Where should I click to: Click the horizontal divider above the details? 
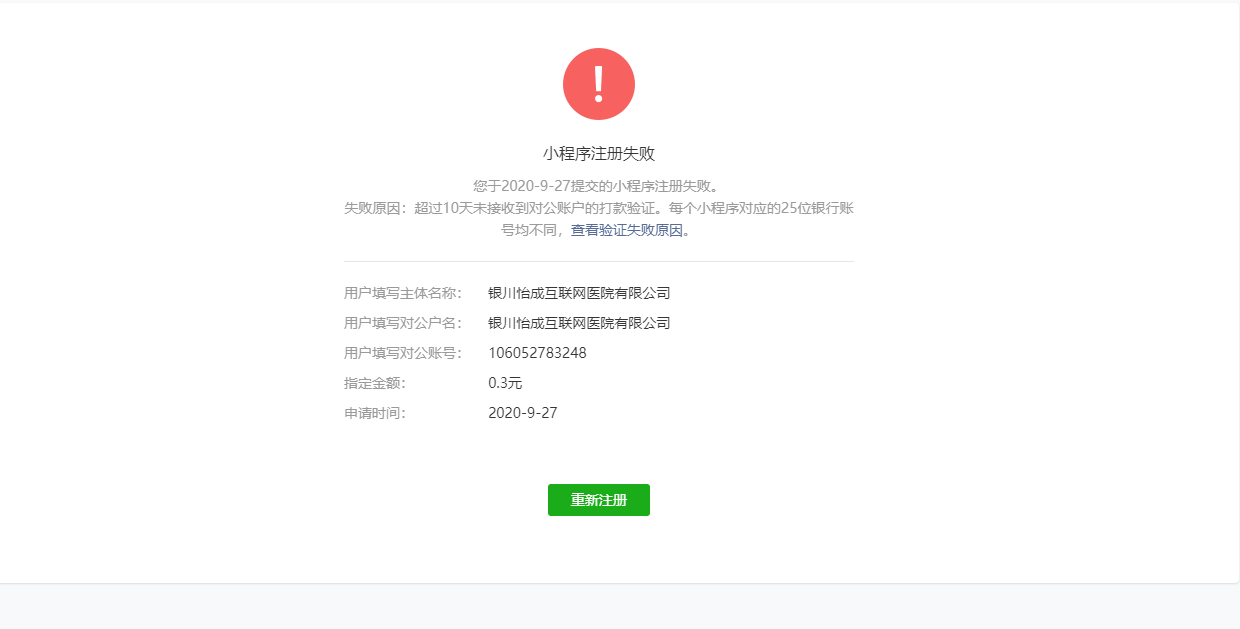point(599,261)
